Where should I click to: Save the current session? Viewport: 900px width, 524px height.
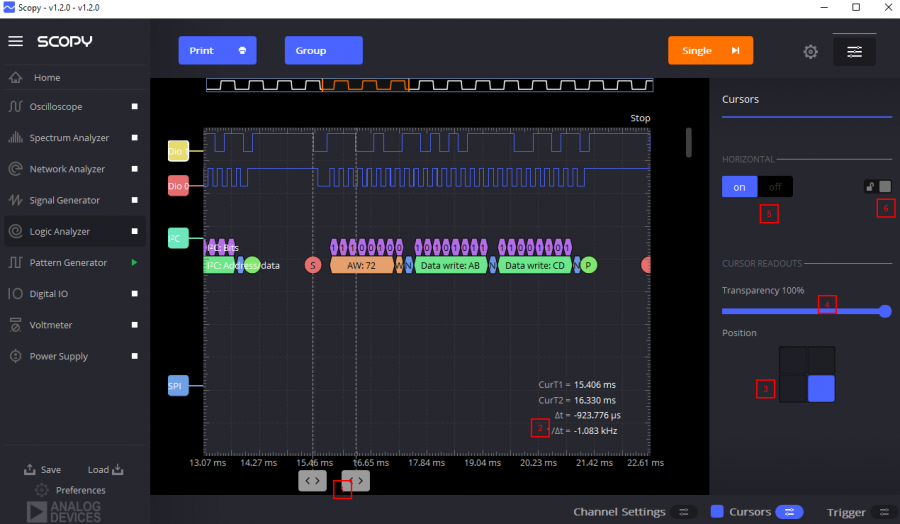(x=42, y=469)
